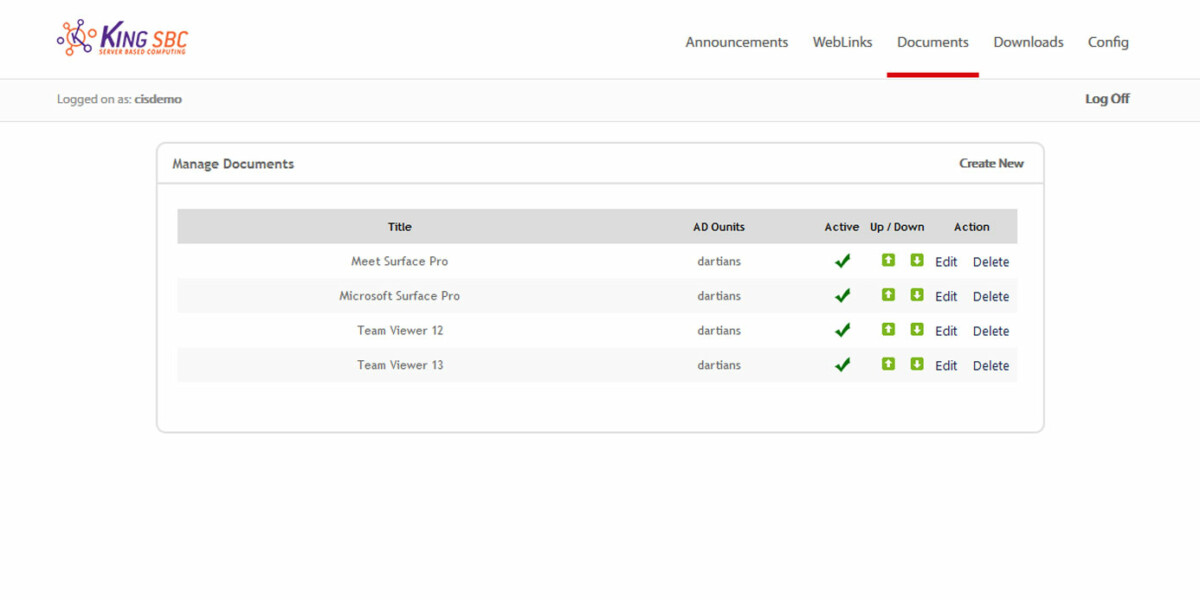Click the up arrow for Microsoft Surface Pro
This screenshot has height=600, width=1200.
pyautogui.click(x=888, y=295)
